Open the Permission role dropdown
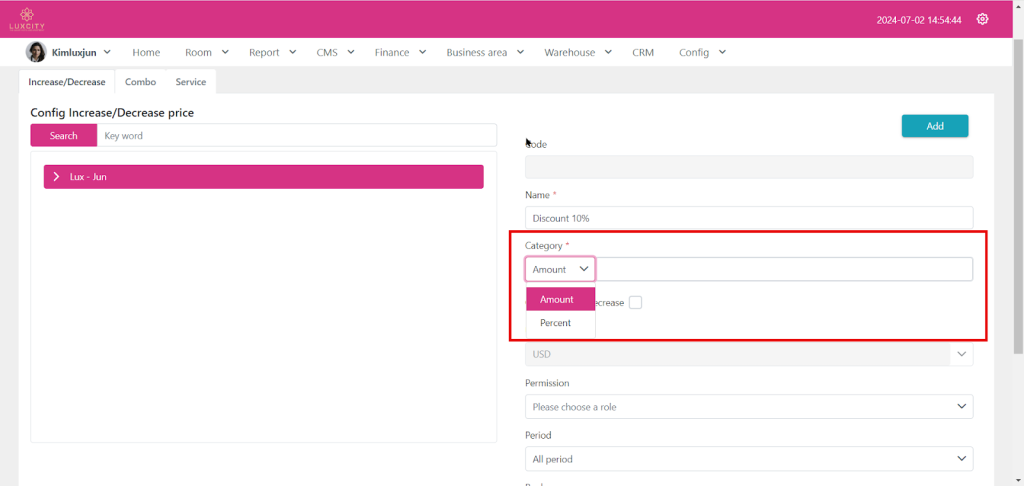 click(x=748, y=407)
